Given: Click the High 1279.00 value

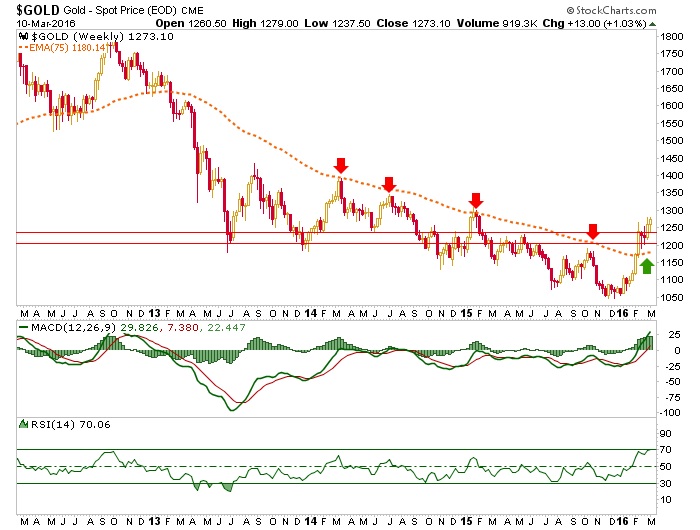Looking at the screenshot, I should (x=265, y=23).
